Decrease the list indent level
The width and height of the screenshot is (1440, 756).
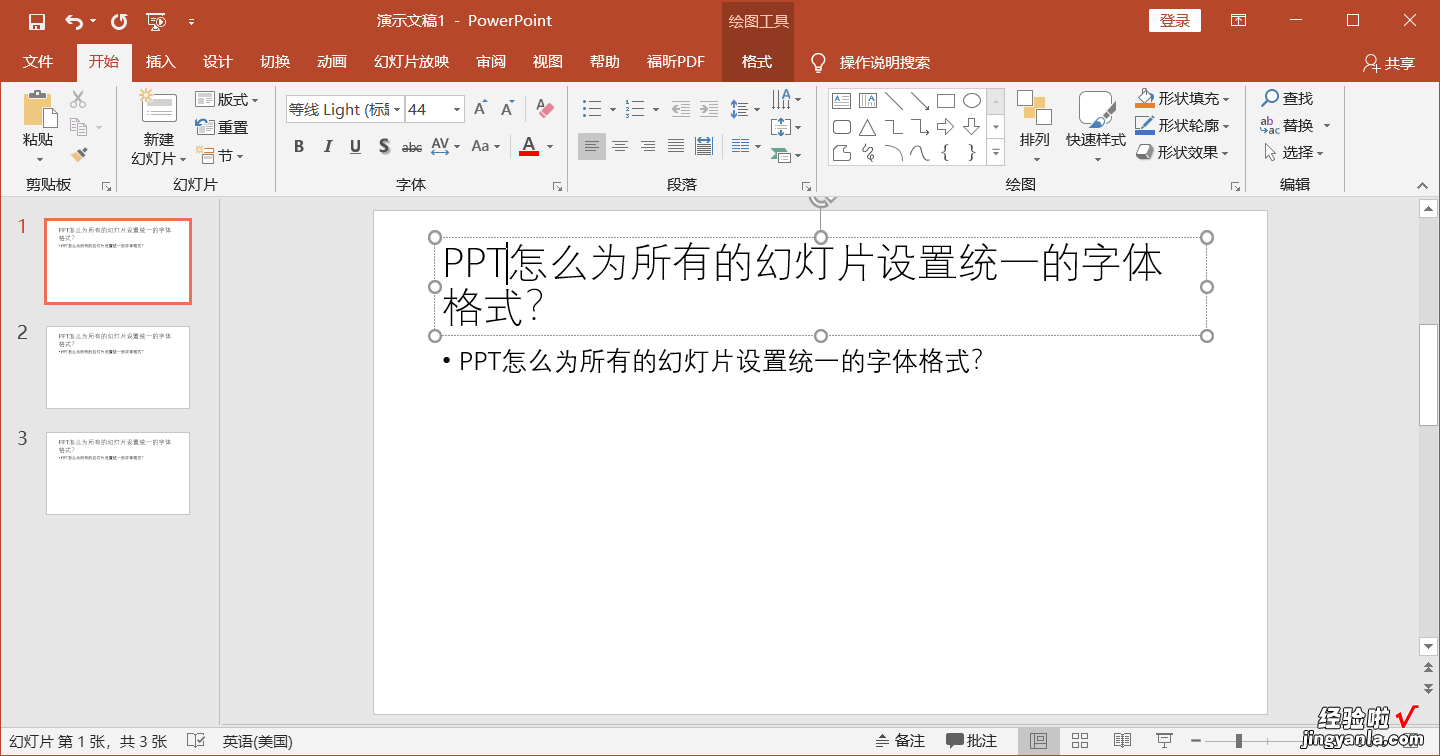pyautogui.click(x=681, y=109)
